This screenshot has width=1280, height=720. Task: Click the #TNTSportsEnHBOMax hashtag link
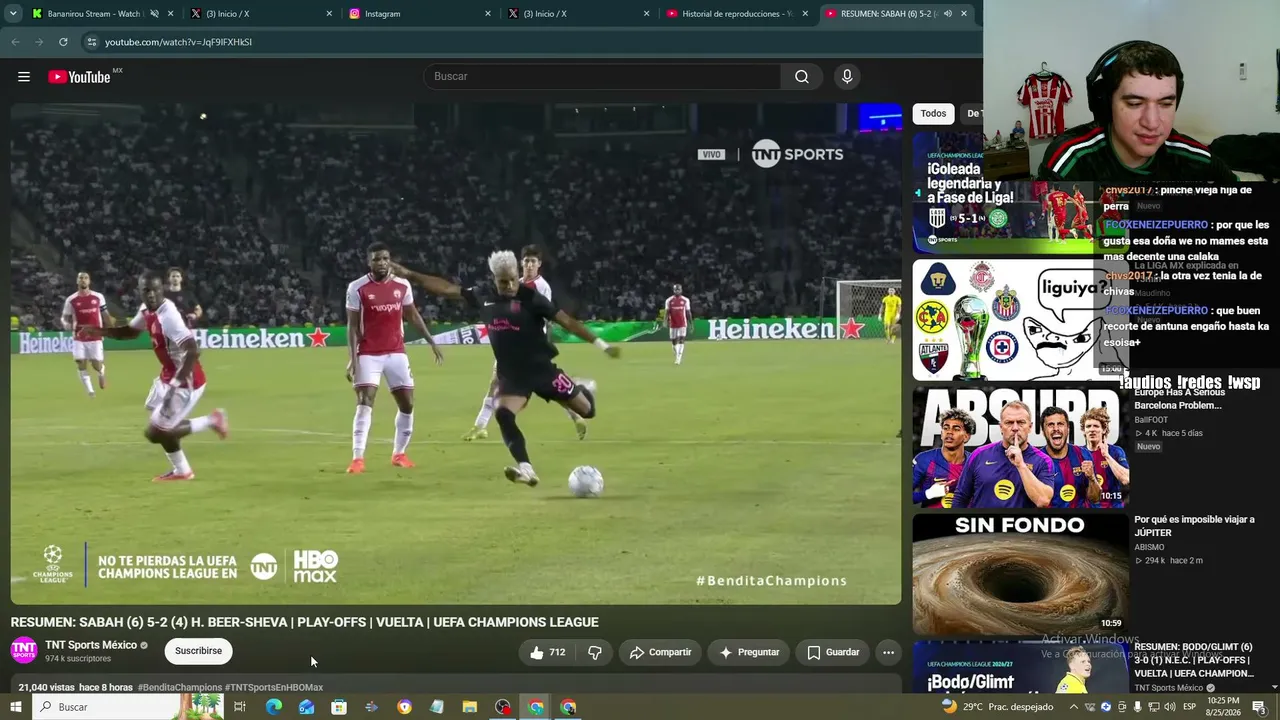[x=274, y=688]
